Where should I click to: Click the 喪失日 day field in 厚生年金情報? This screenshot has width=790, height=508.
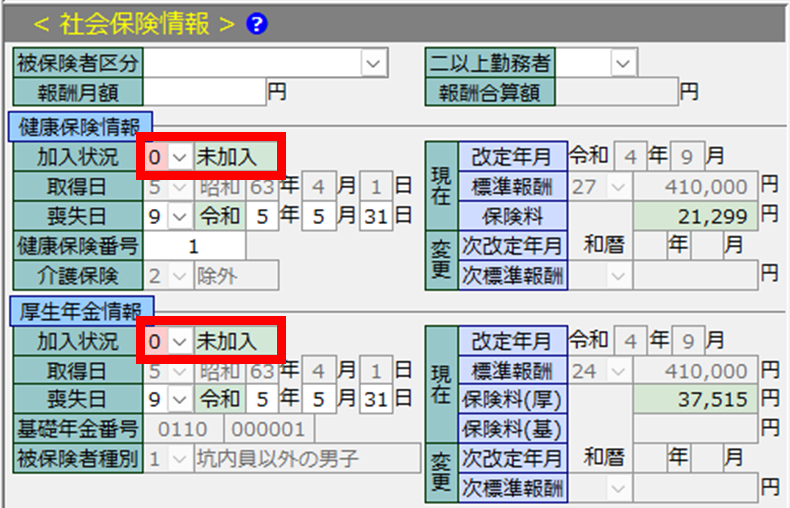click(x=376, y=400)
